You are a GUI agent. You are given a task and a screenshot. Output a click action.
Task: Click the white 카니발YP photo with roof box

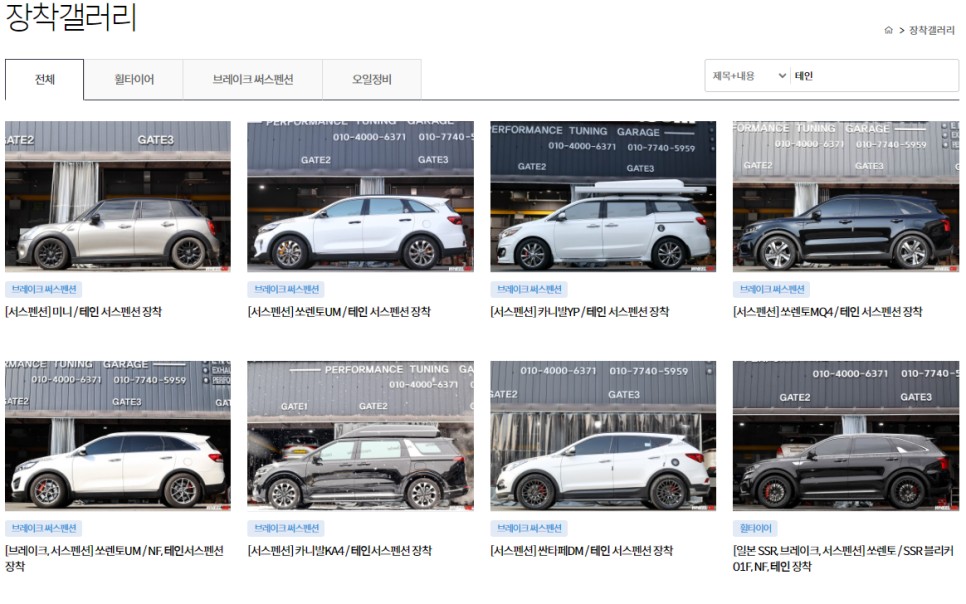[x=603, y=196]
